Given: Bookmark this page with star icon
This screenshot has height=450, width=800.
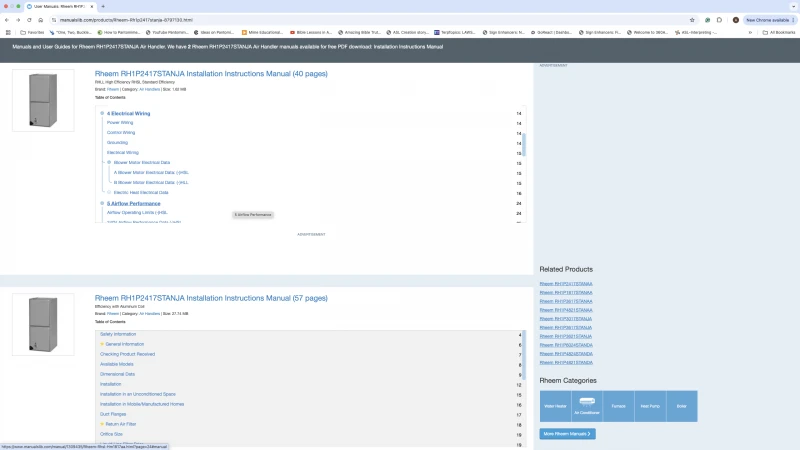Looking at the screenshot, I should pos(692,20).
